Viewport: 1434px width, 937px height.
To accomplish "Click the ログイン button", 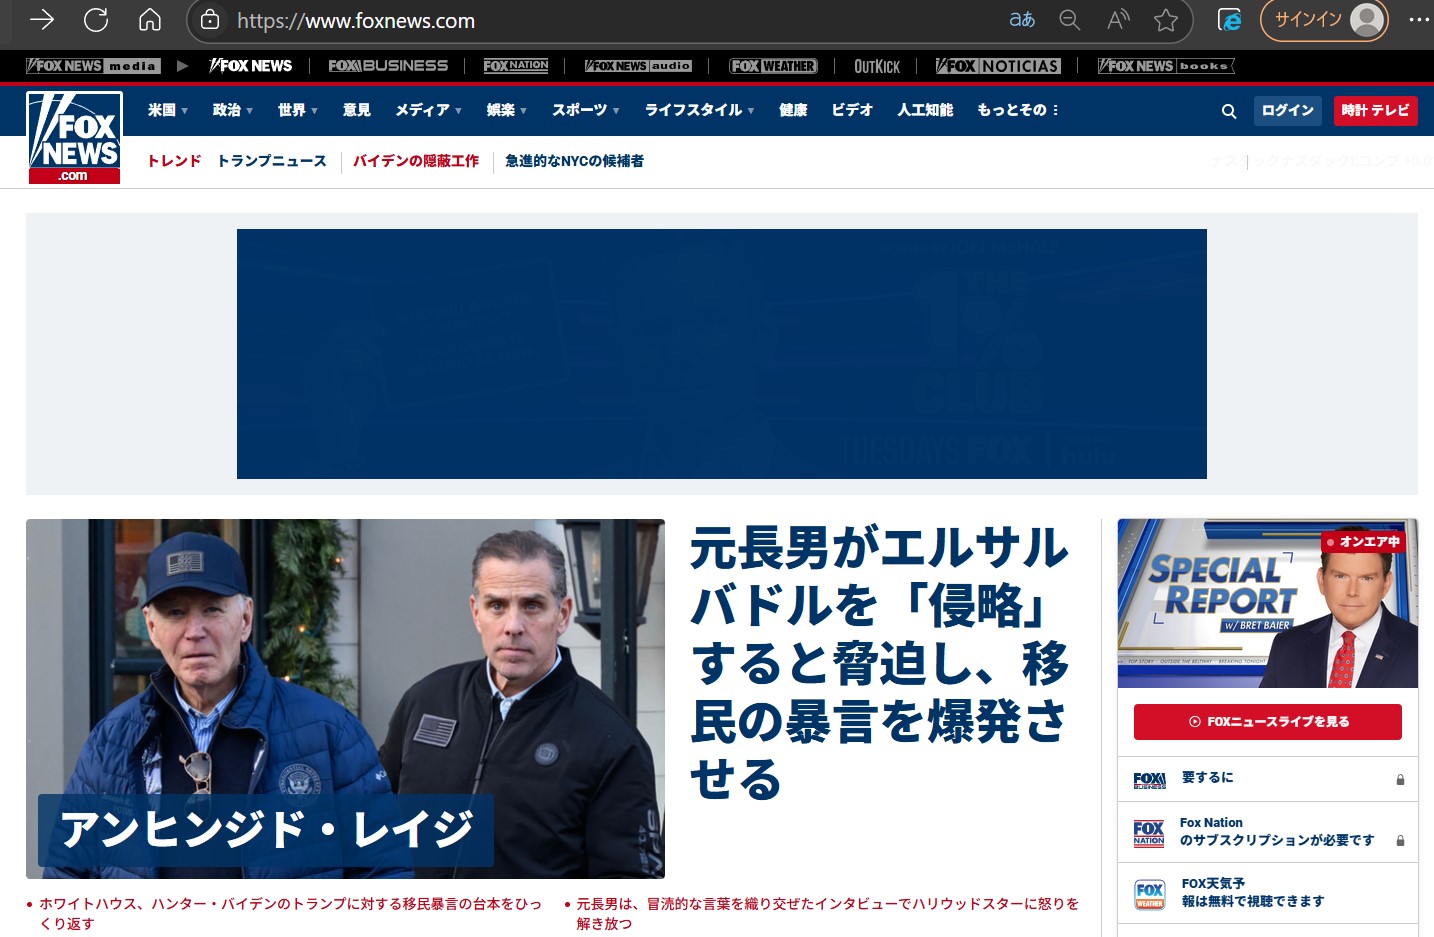I will [x=1288, y=110].
